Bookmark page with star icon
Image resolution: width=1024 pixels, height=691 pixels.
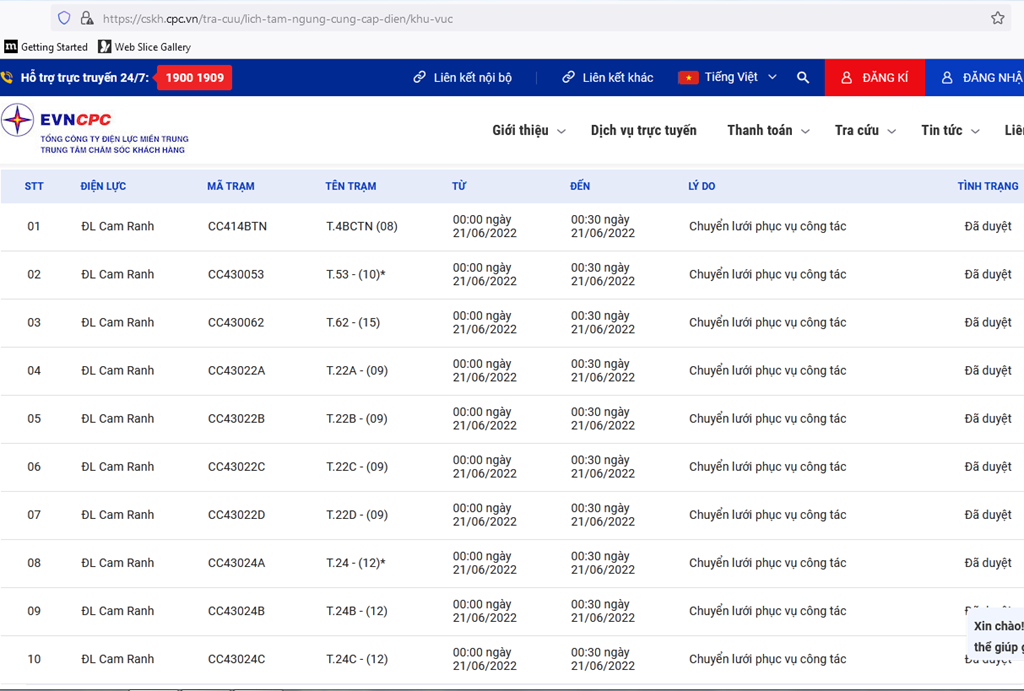pyautogui.click(x=997, y=18)
